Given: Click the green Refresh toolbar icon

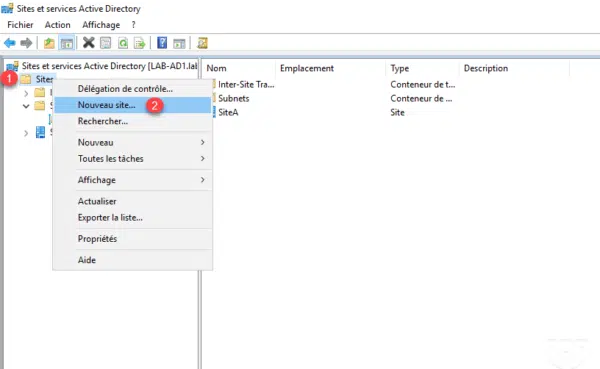Looking at the screenshot, I should (123, 43).
